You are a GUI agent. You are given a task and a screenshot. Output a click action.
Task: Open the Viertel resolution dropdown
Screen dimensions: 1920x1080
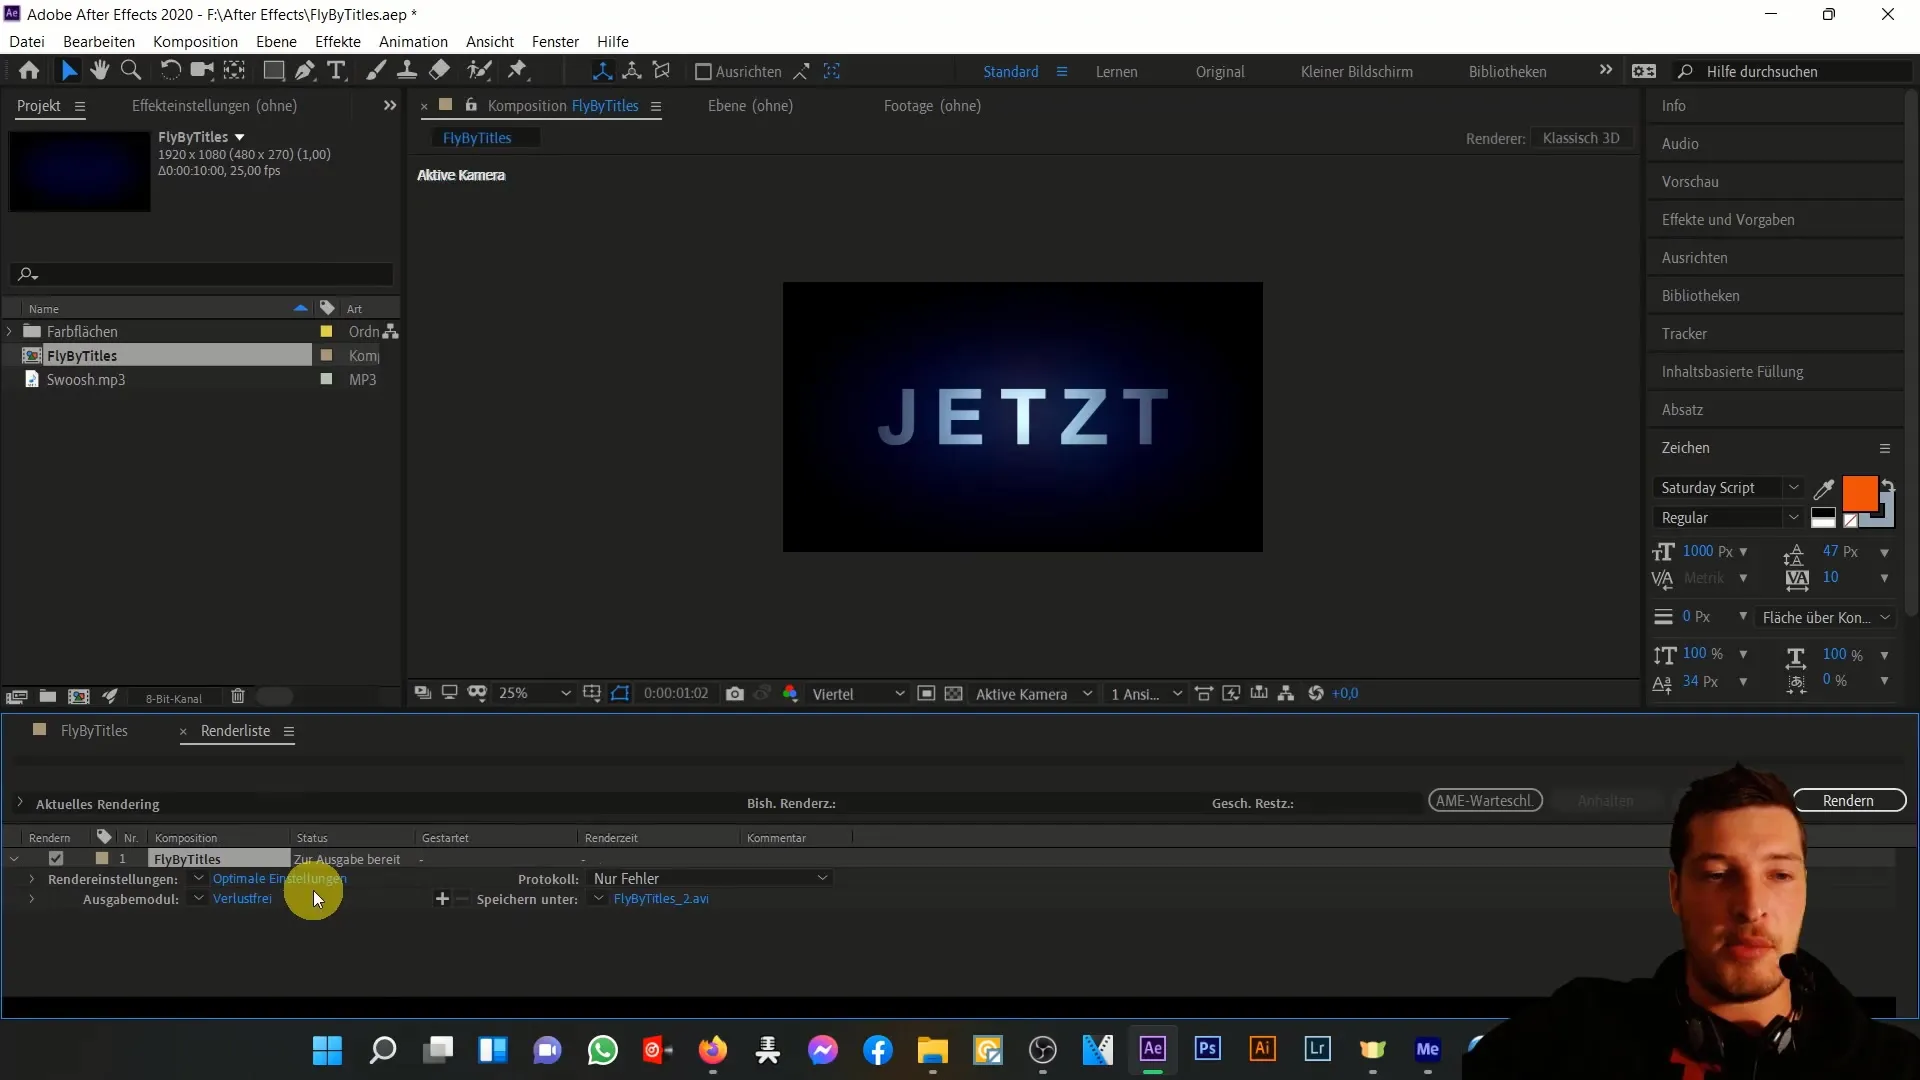point(858,694)
